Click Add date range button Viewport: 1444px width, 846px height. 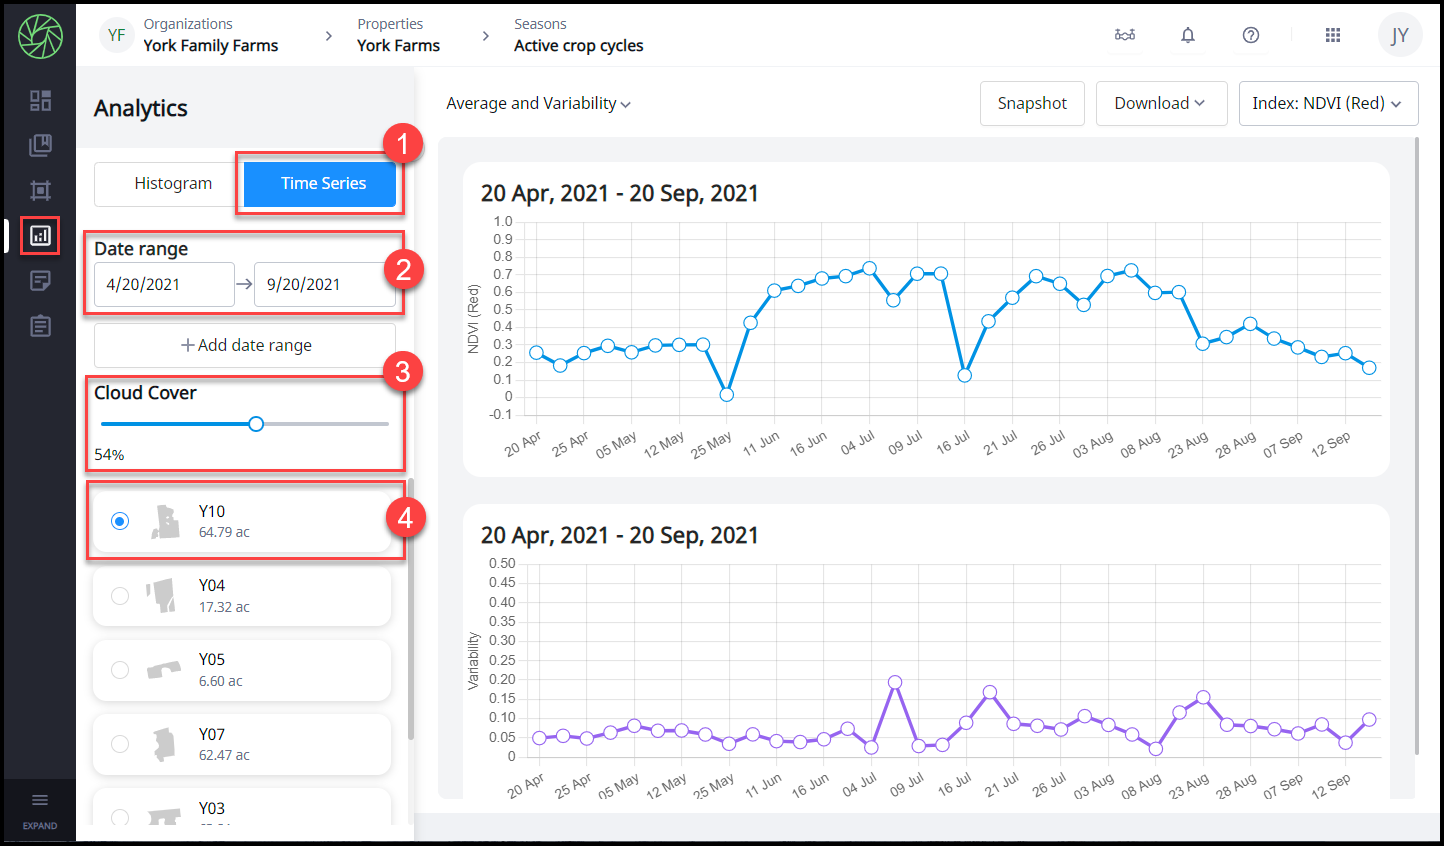[x=245, y=345]
